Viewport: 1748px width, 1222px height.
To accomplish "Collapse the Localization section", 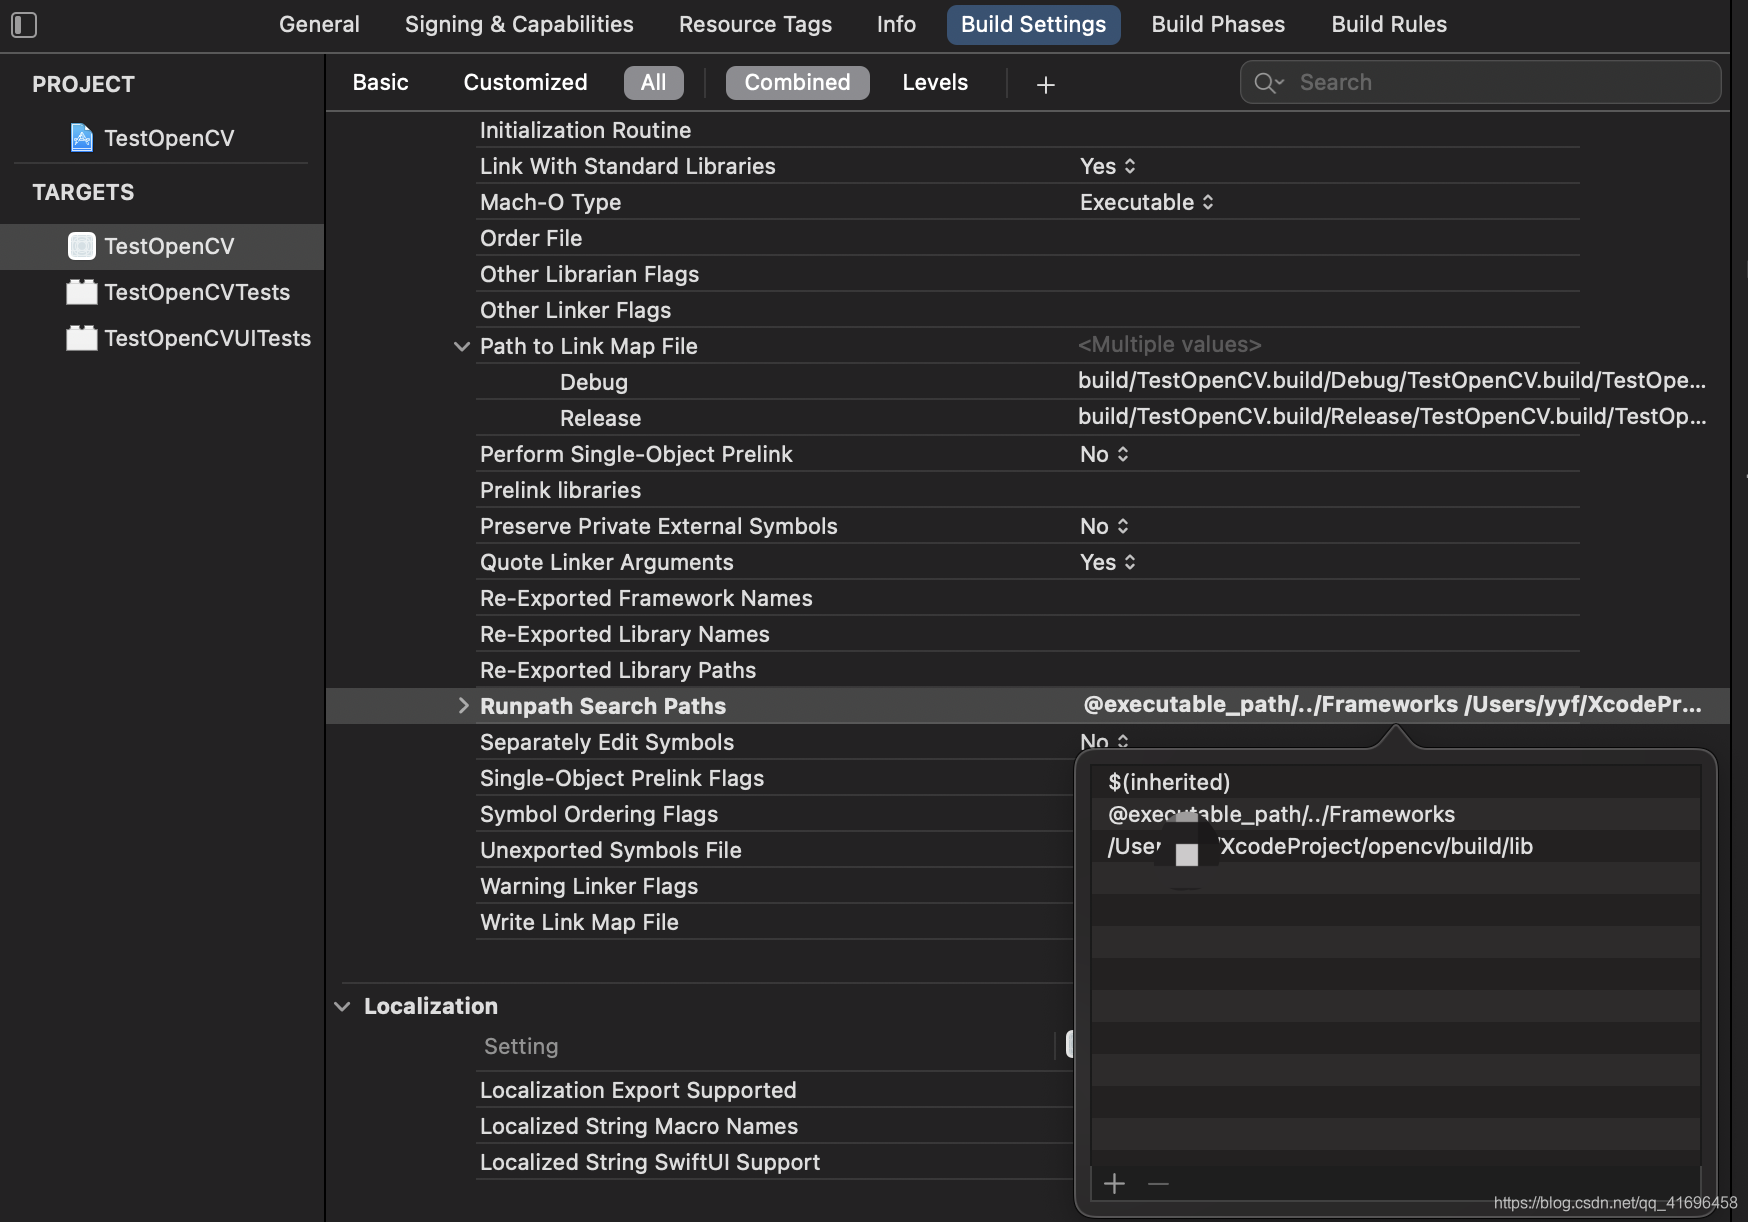I will (x=342, y=1006).
